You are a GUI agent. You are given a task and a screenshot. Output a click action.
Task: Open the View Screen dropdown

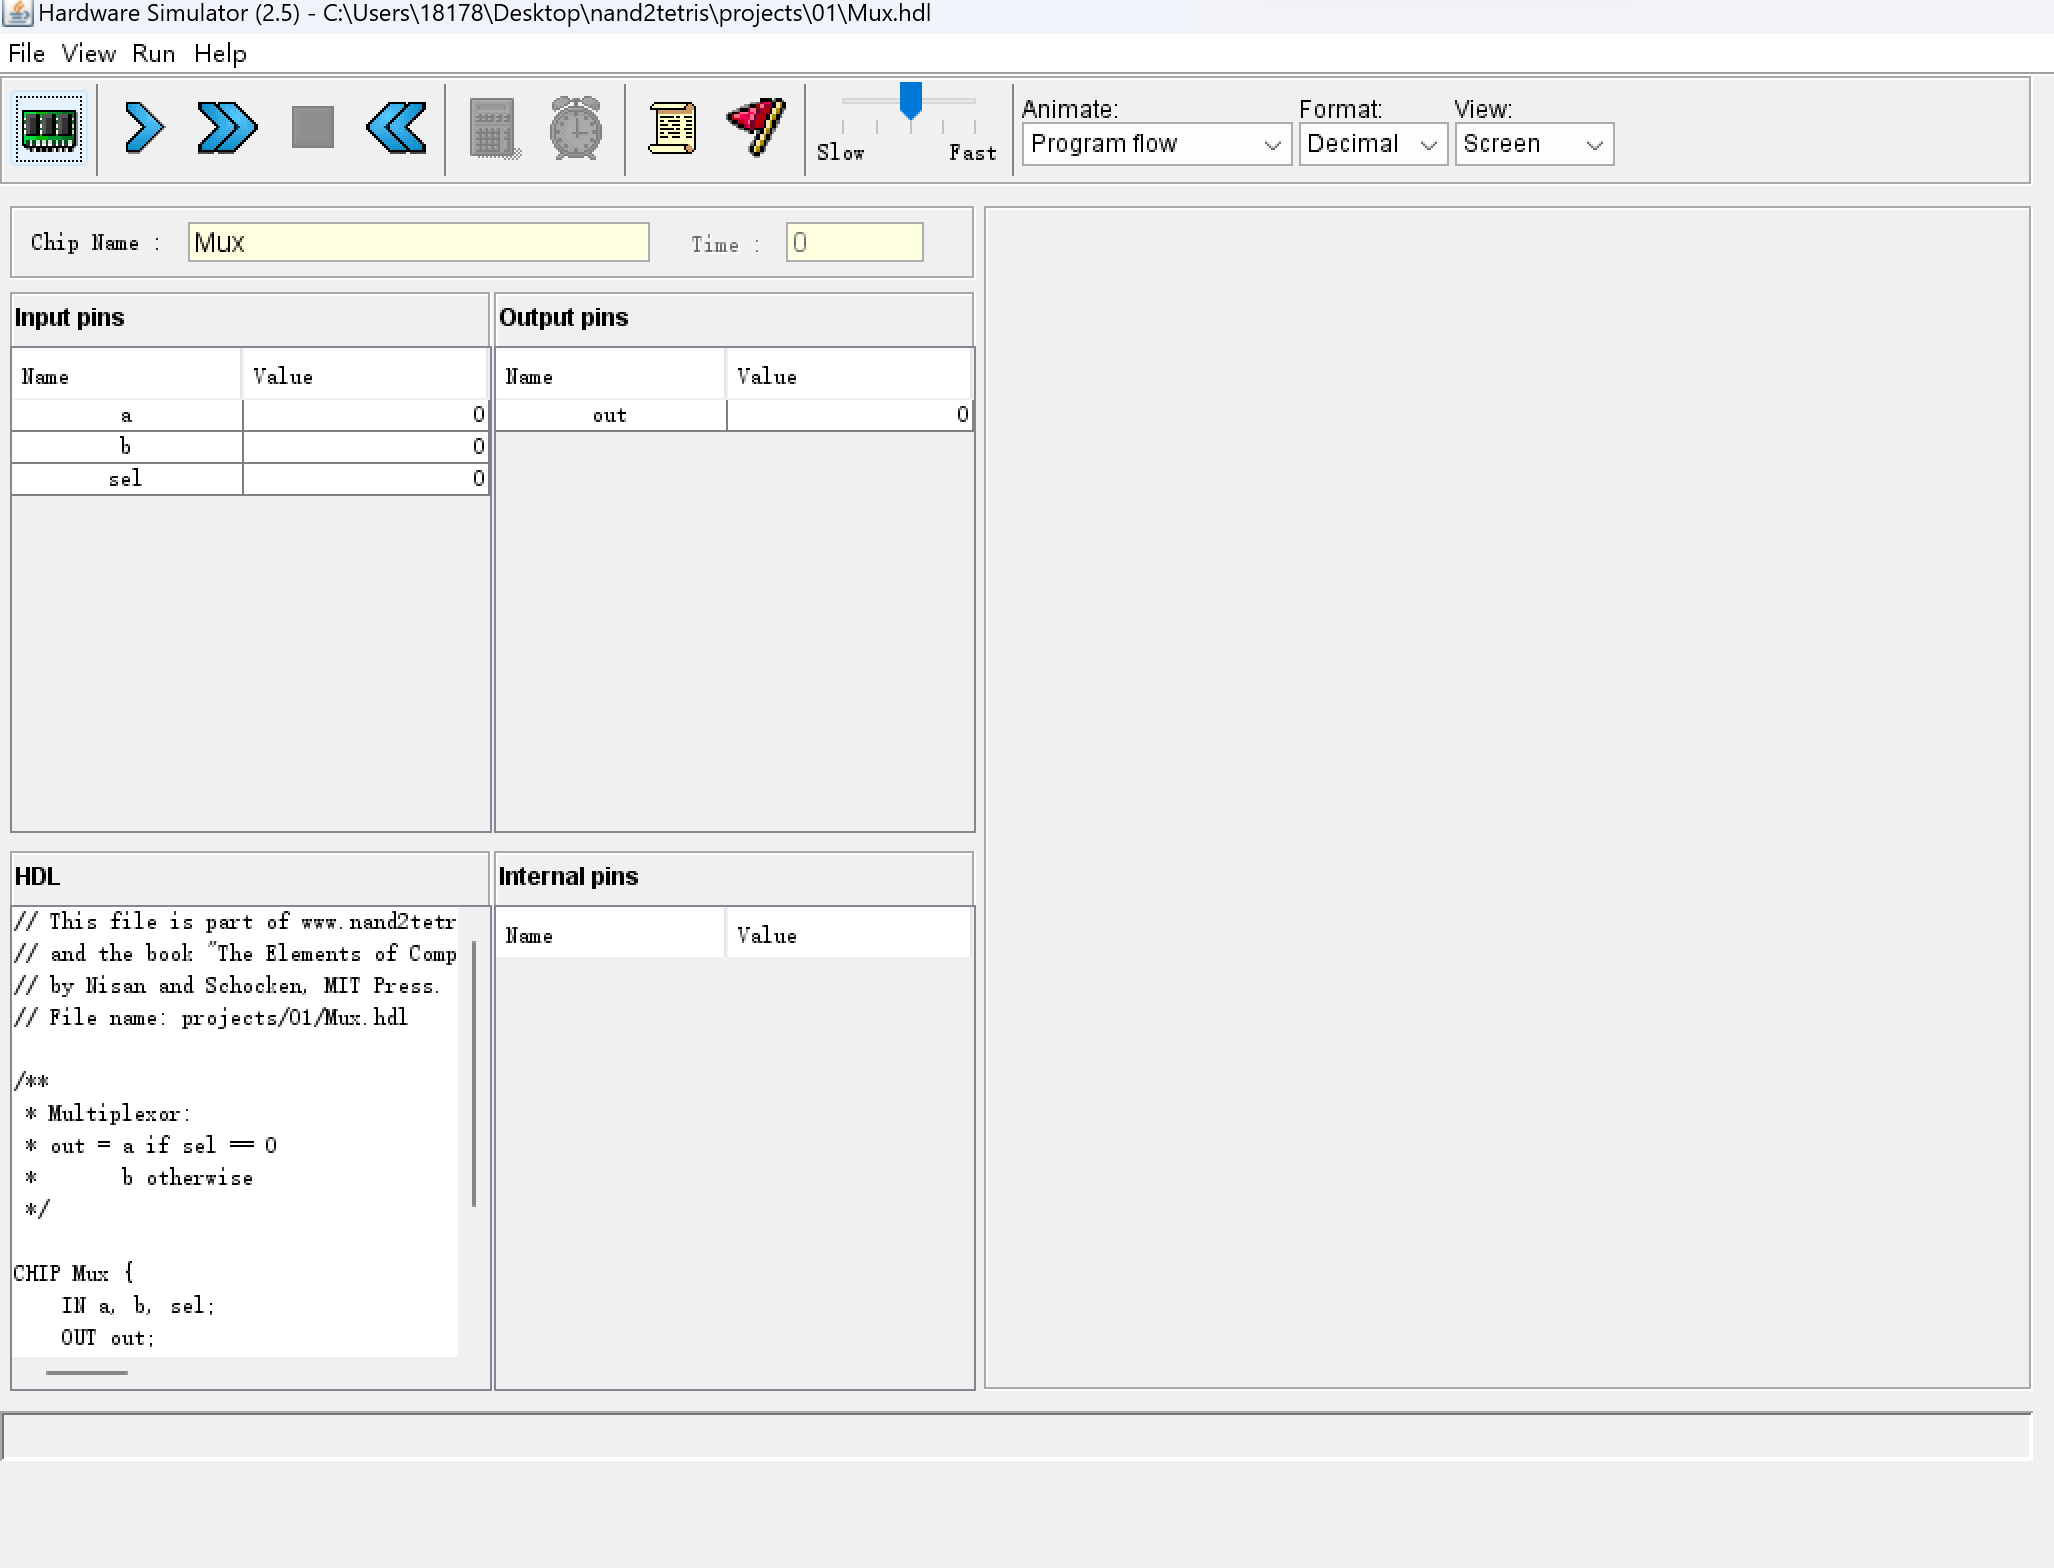click(1533, 144)
